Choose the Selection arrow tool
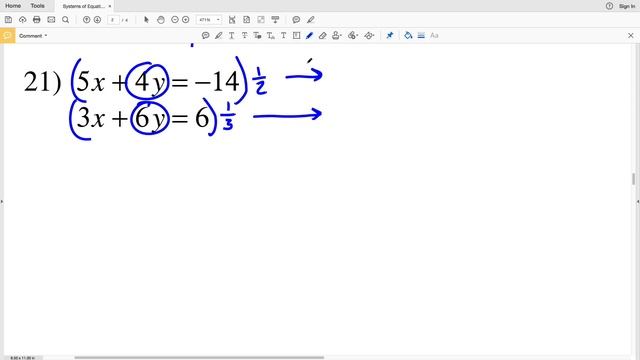640x360 pixels. 146,20
